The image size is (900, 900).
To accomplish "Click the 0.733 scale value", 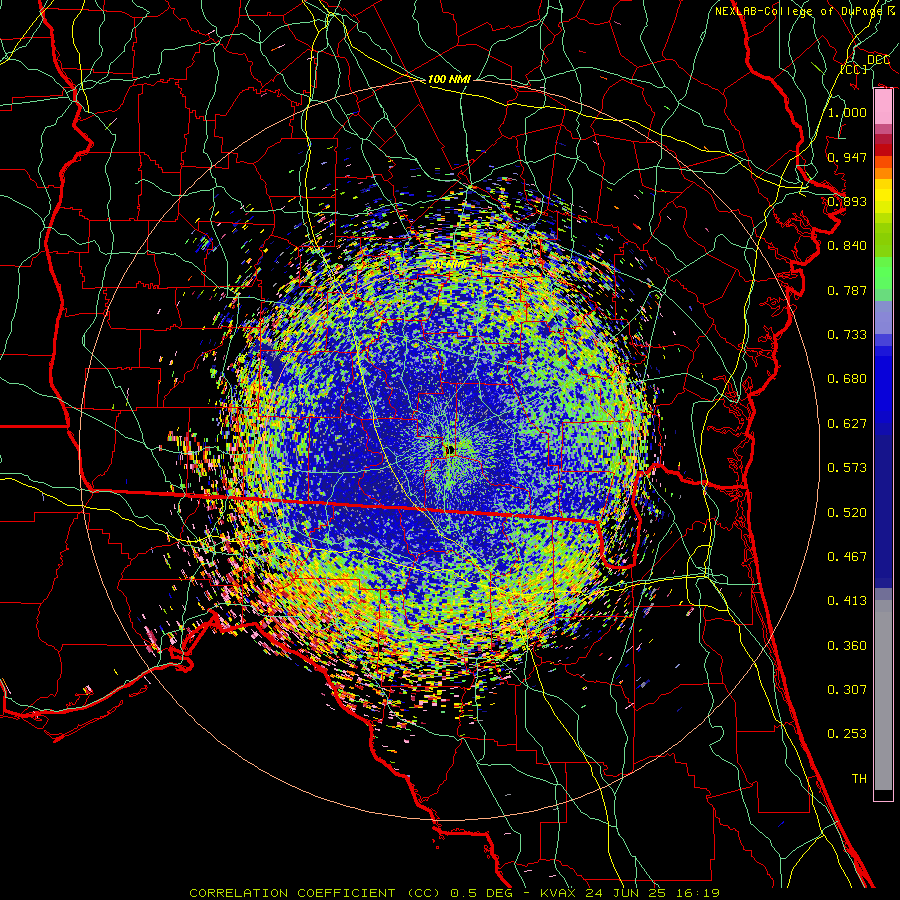I will tap(847, 335).
